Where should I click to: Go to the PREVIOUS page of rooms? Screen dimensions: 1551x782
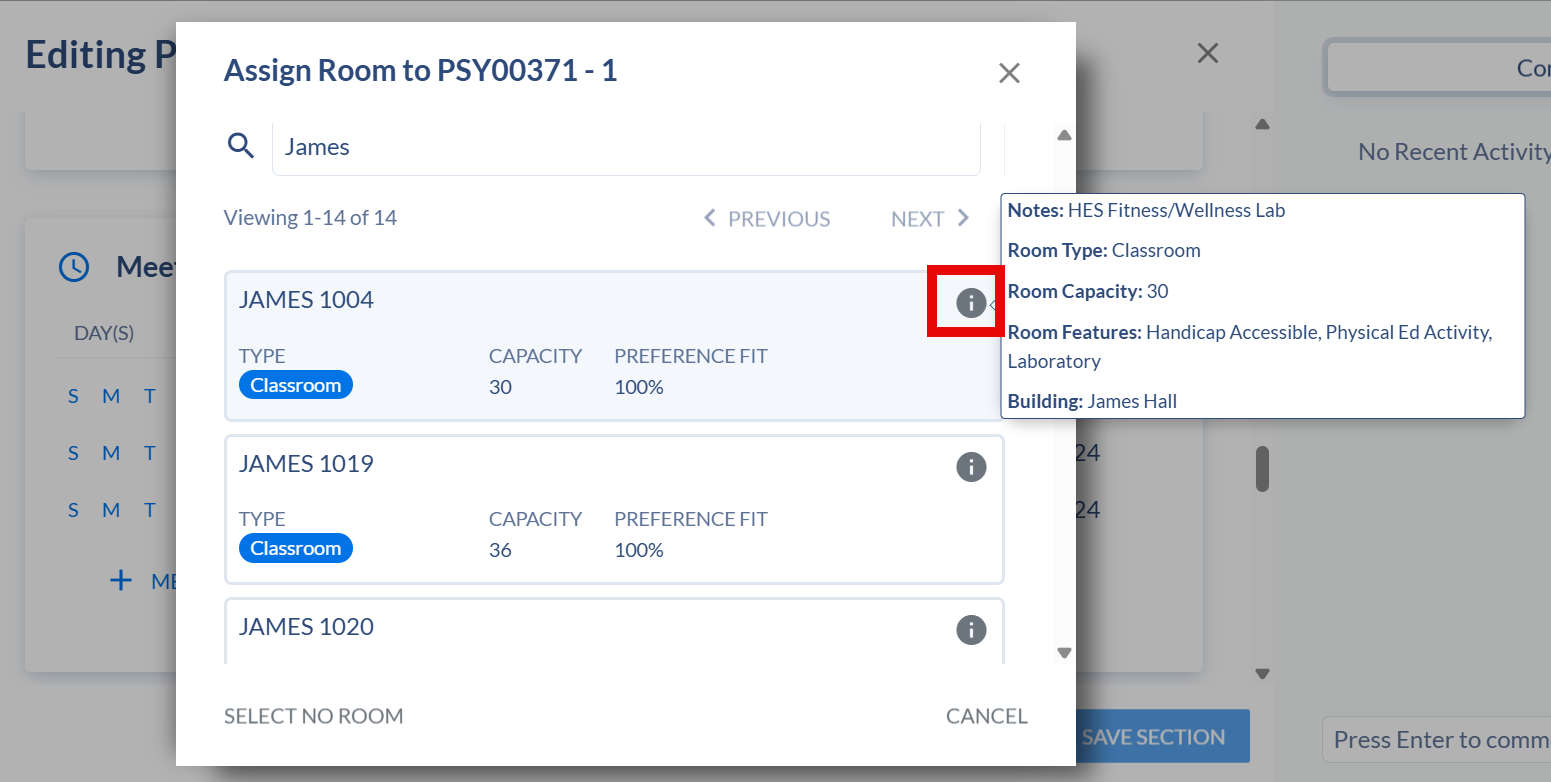(767, 218)
